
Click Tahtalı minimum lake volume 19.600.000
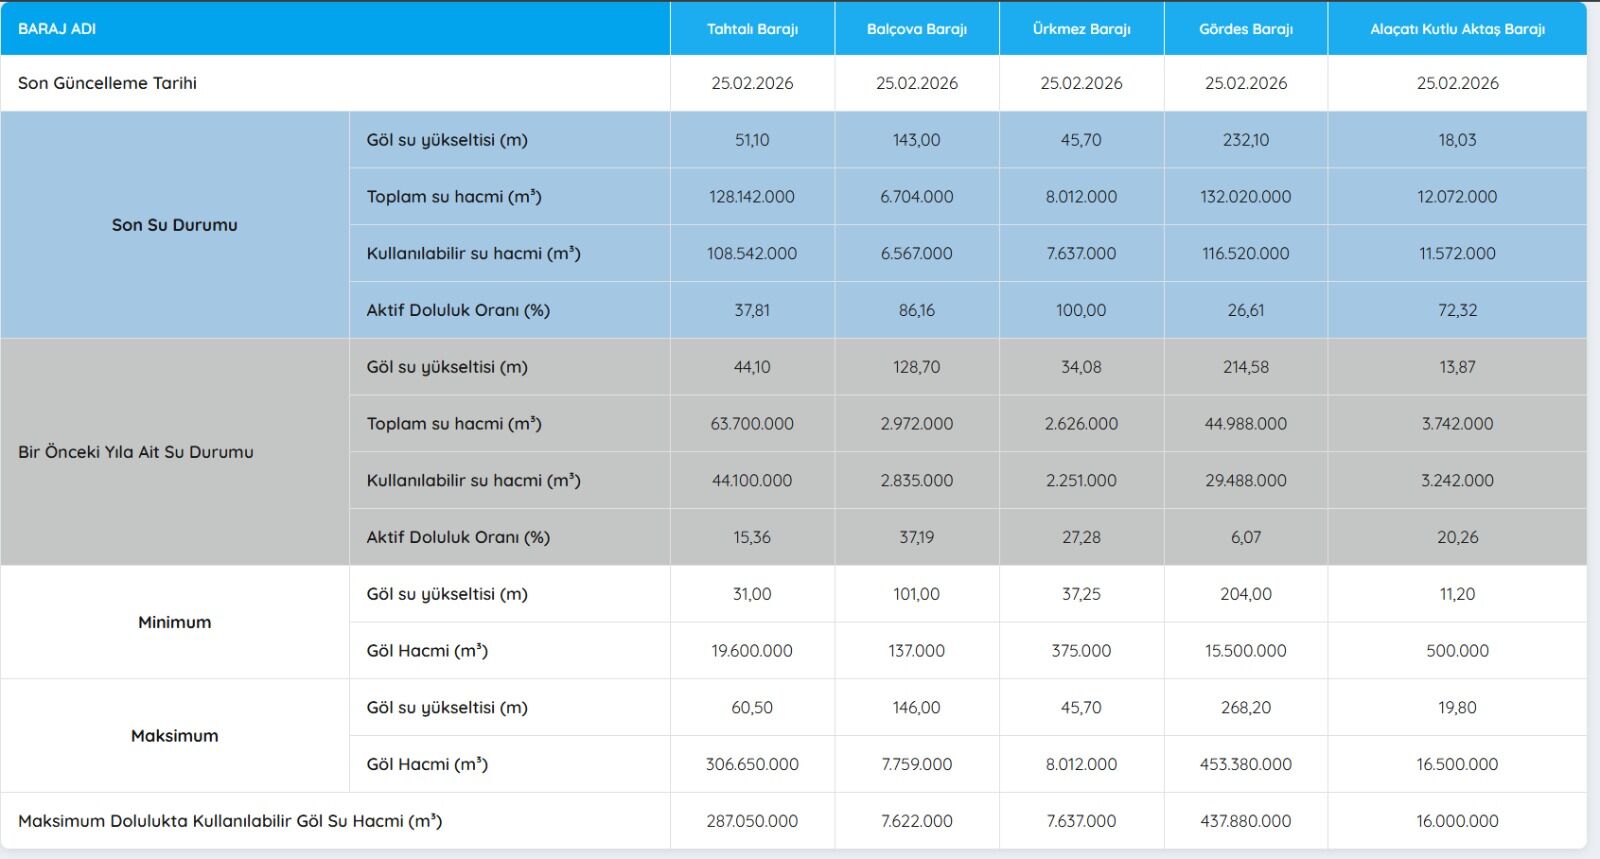pyautogui.click(x=752, y=651)
